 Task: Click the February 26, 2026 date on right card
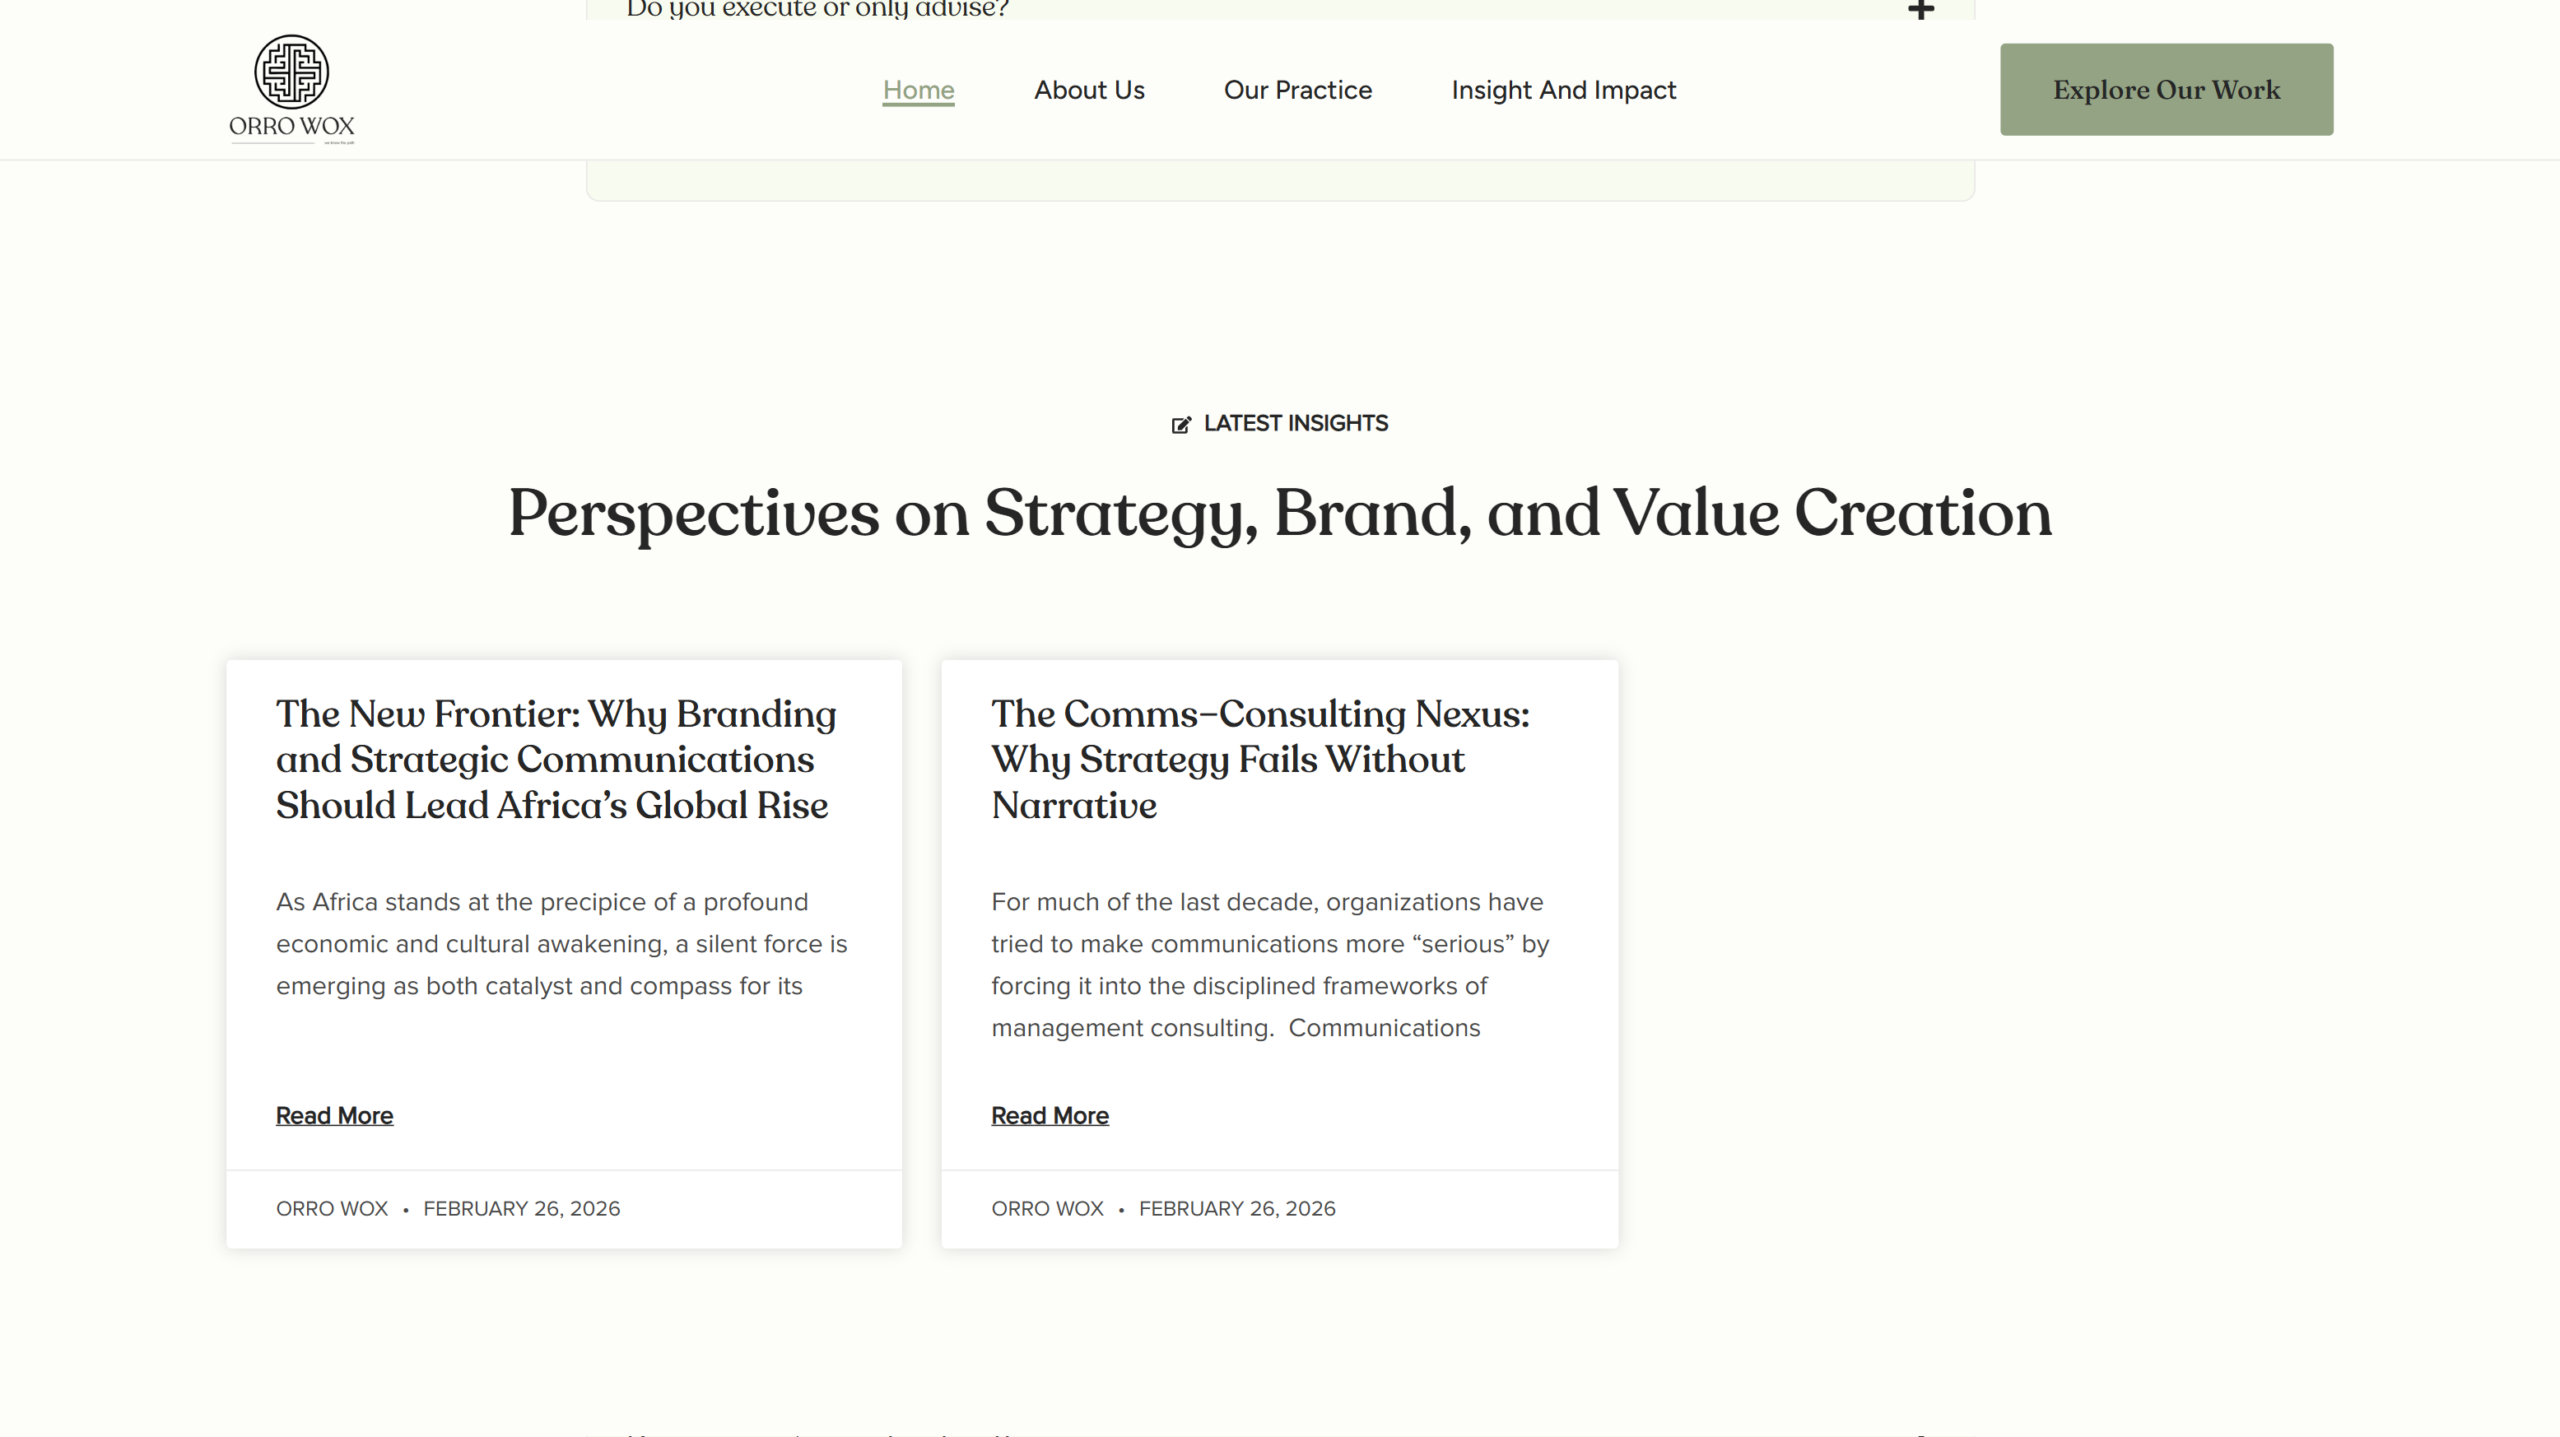1238,1209
